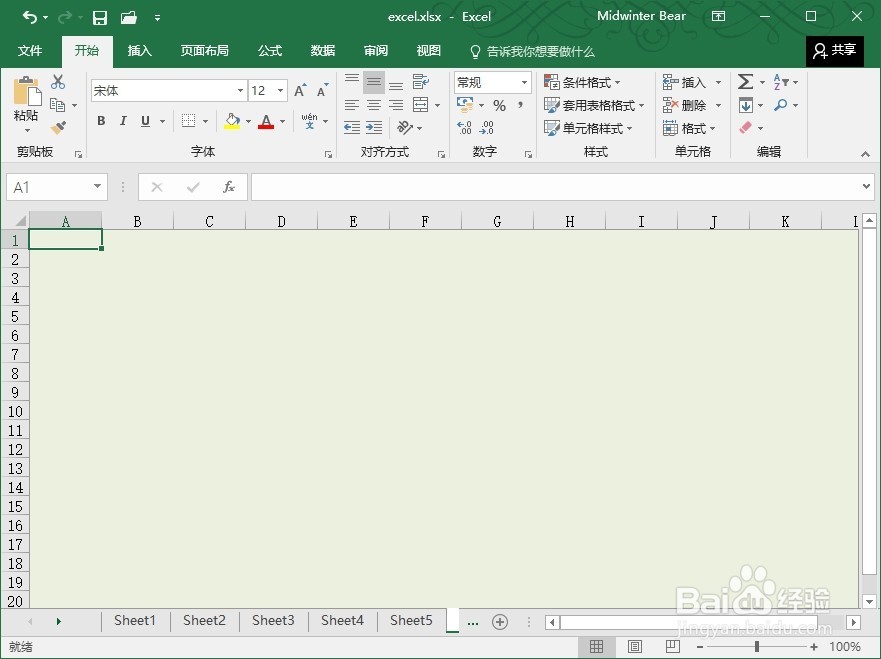Open the 文件 File tab
Screen dimensions: 881x659
coord(30,51)
